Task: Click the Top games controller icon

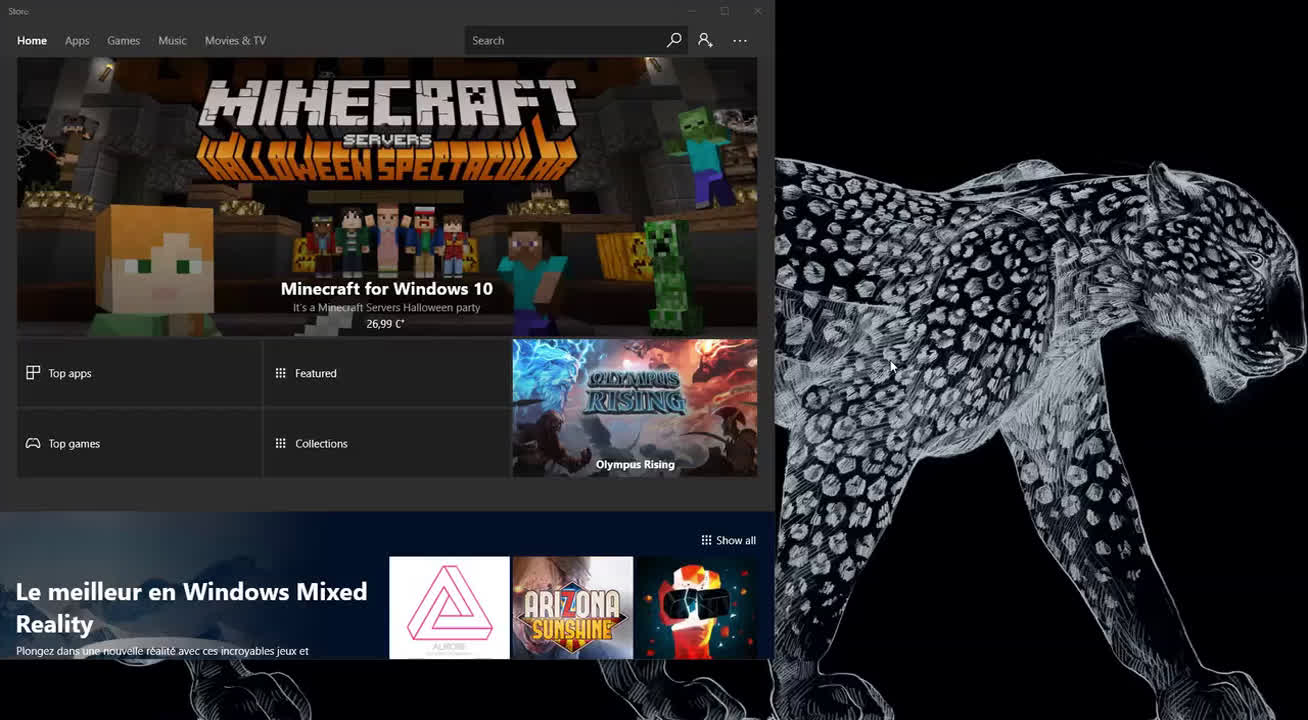Action: [33, 443]
